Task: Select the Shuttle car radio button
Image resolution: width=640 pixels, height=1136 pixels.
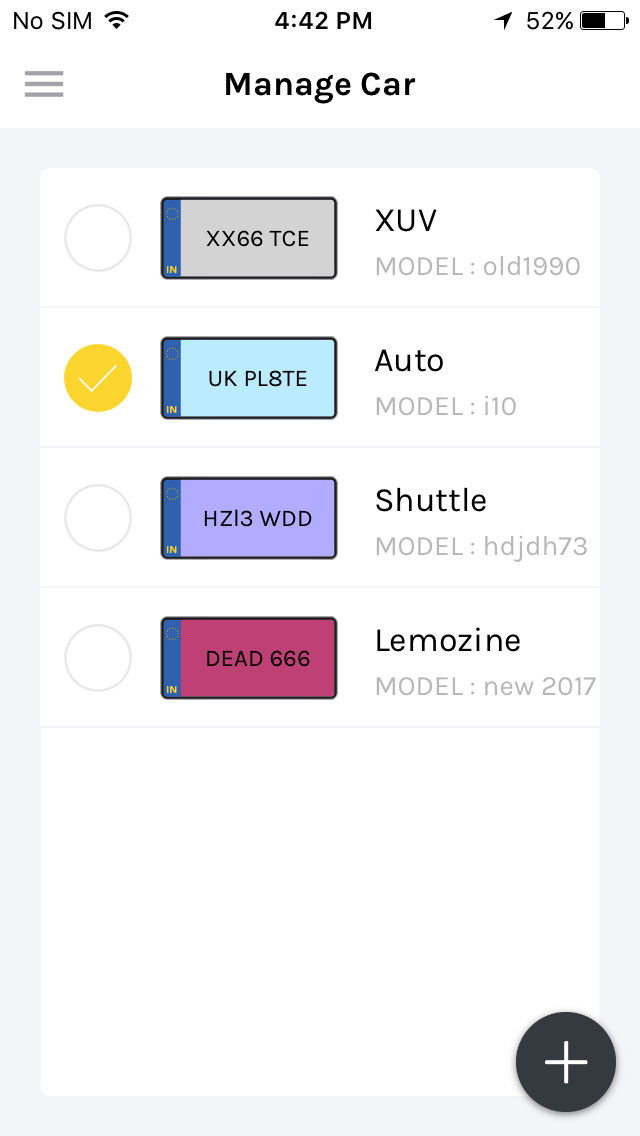Action: pyautogui.click(x=98, y=518)
